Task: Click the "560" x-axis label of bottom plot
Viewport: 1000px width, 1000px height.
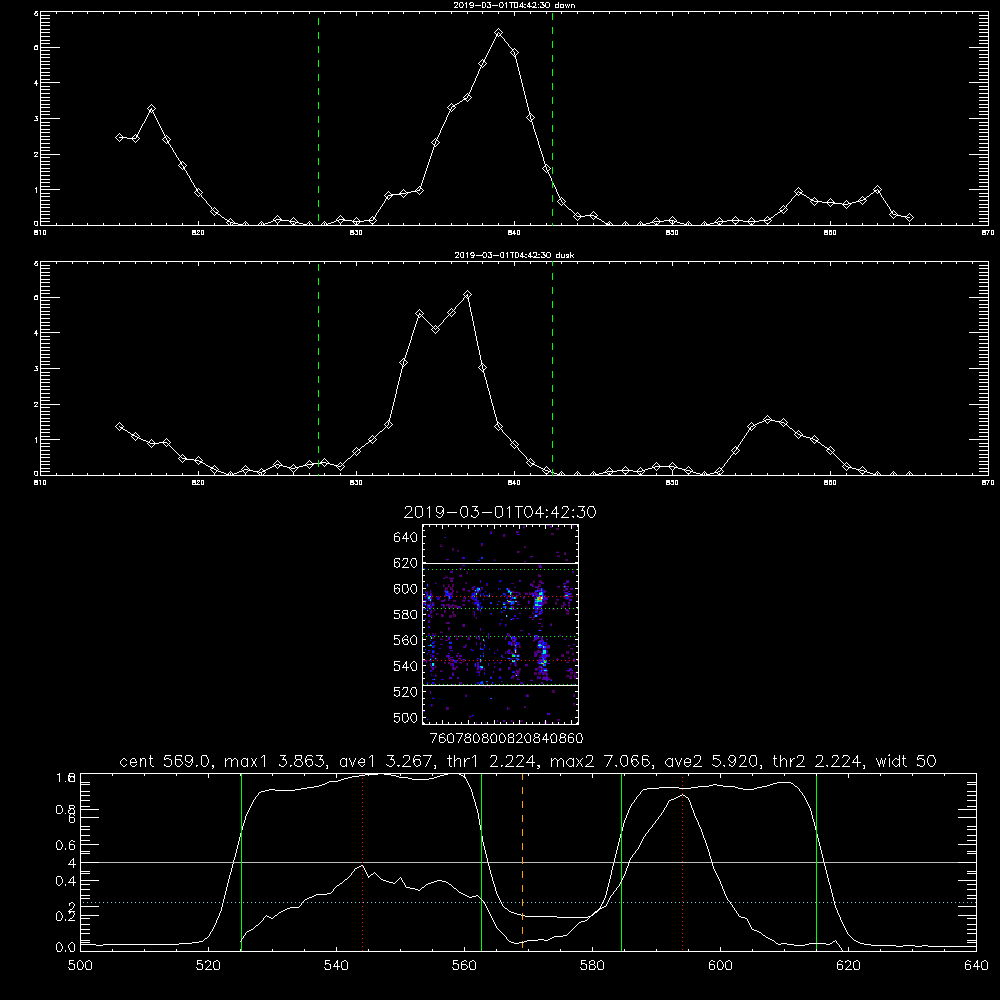Action: pyautogui.click(x=464, y=966)
